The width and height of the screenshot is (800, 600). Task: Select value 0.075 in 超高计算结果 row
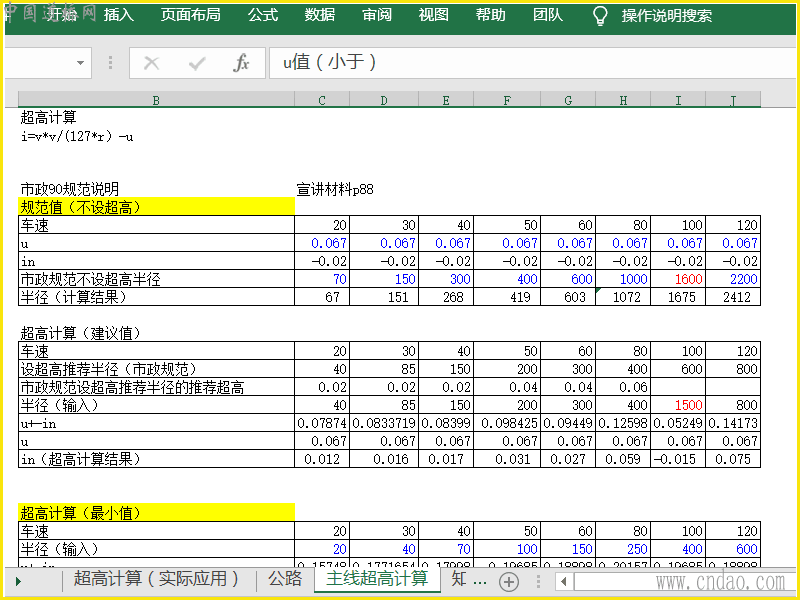click(733, 459)
